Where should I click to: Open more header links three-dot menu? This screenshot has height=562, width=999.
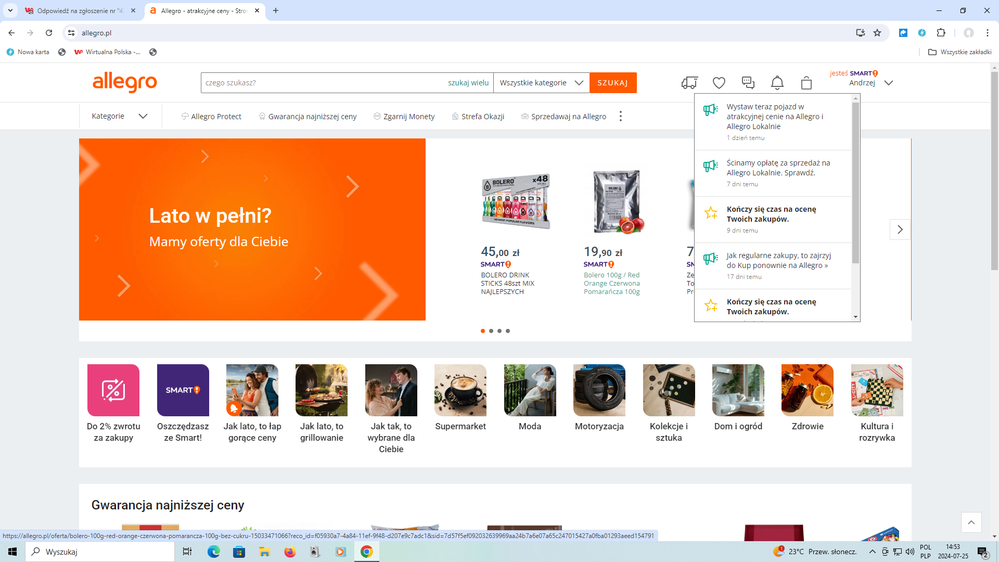621,116
